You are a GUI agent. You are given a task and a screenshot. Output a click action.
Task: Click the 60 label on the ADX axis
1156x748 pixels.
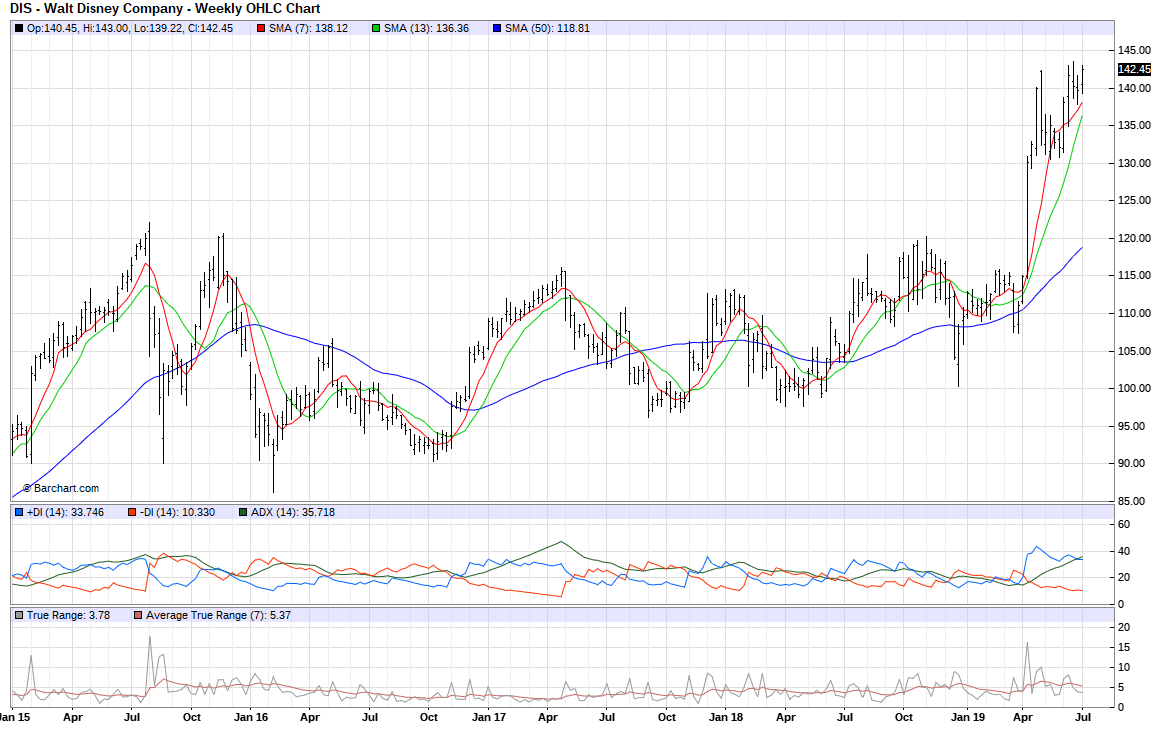click(1124, 525)
